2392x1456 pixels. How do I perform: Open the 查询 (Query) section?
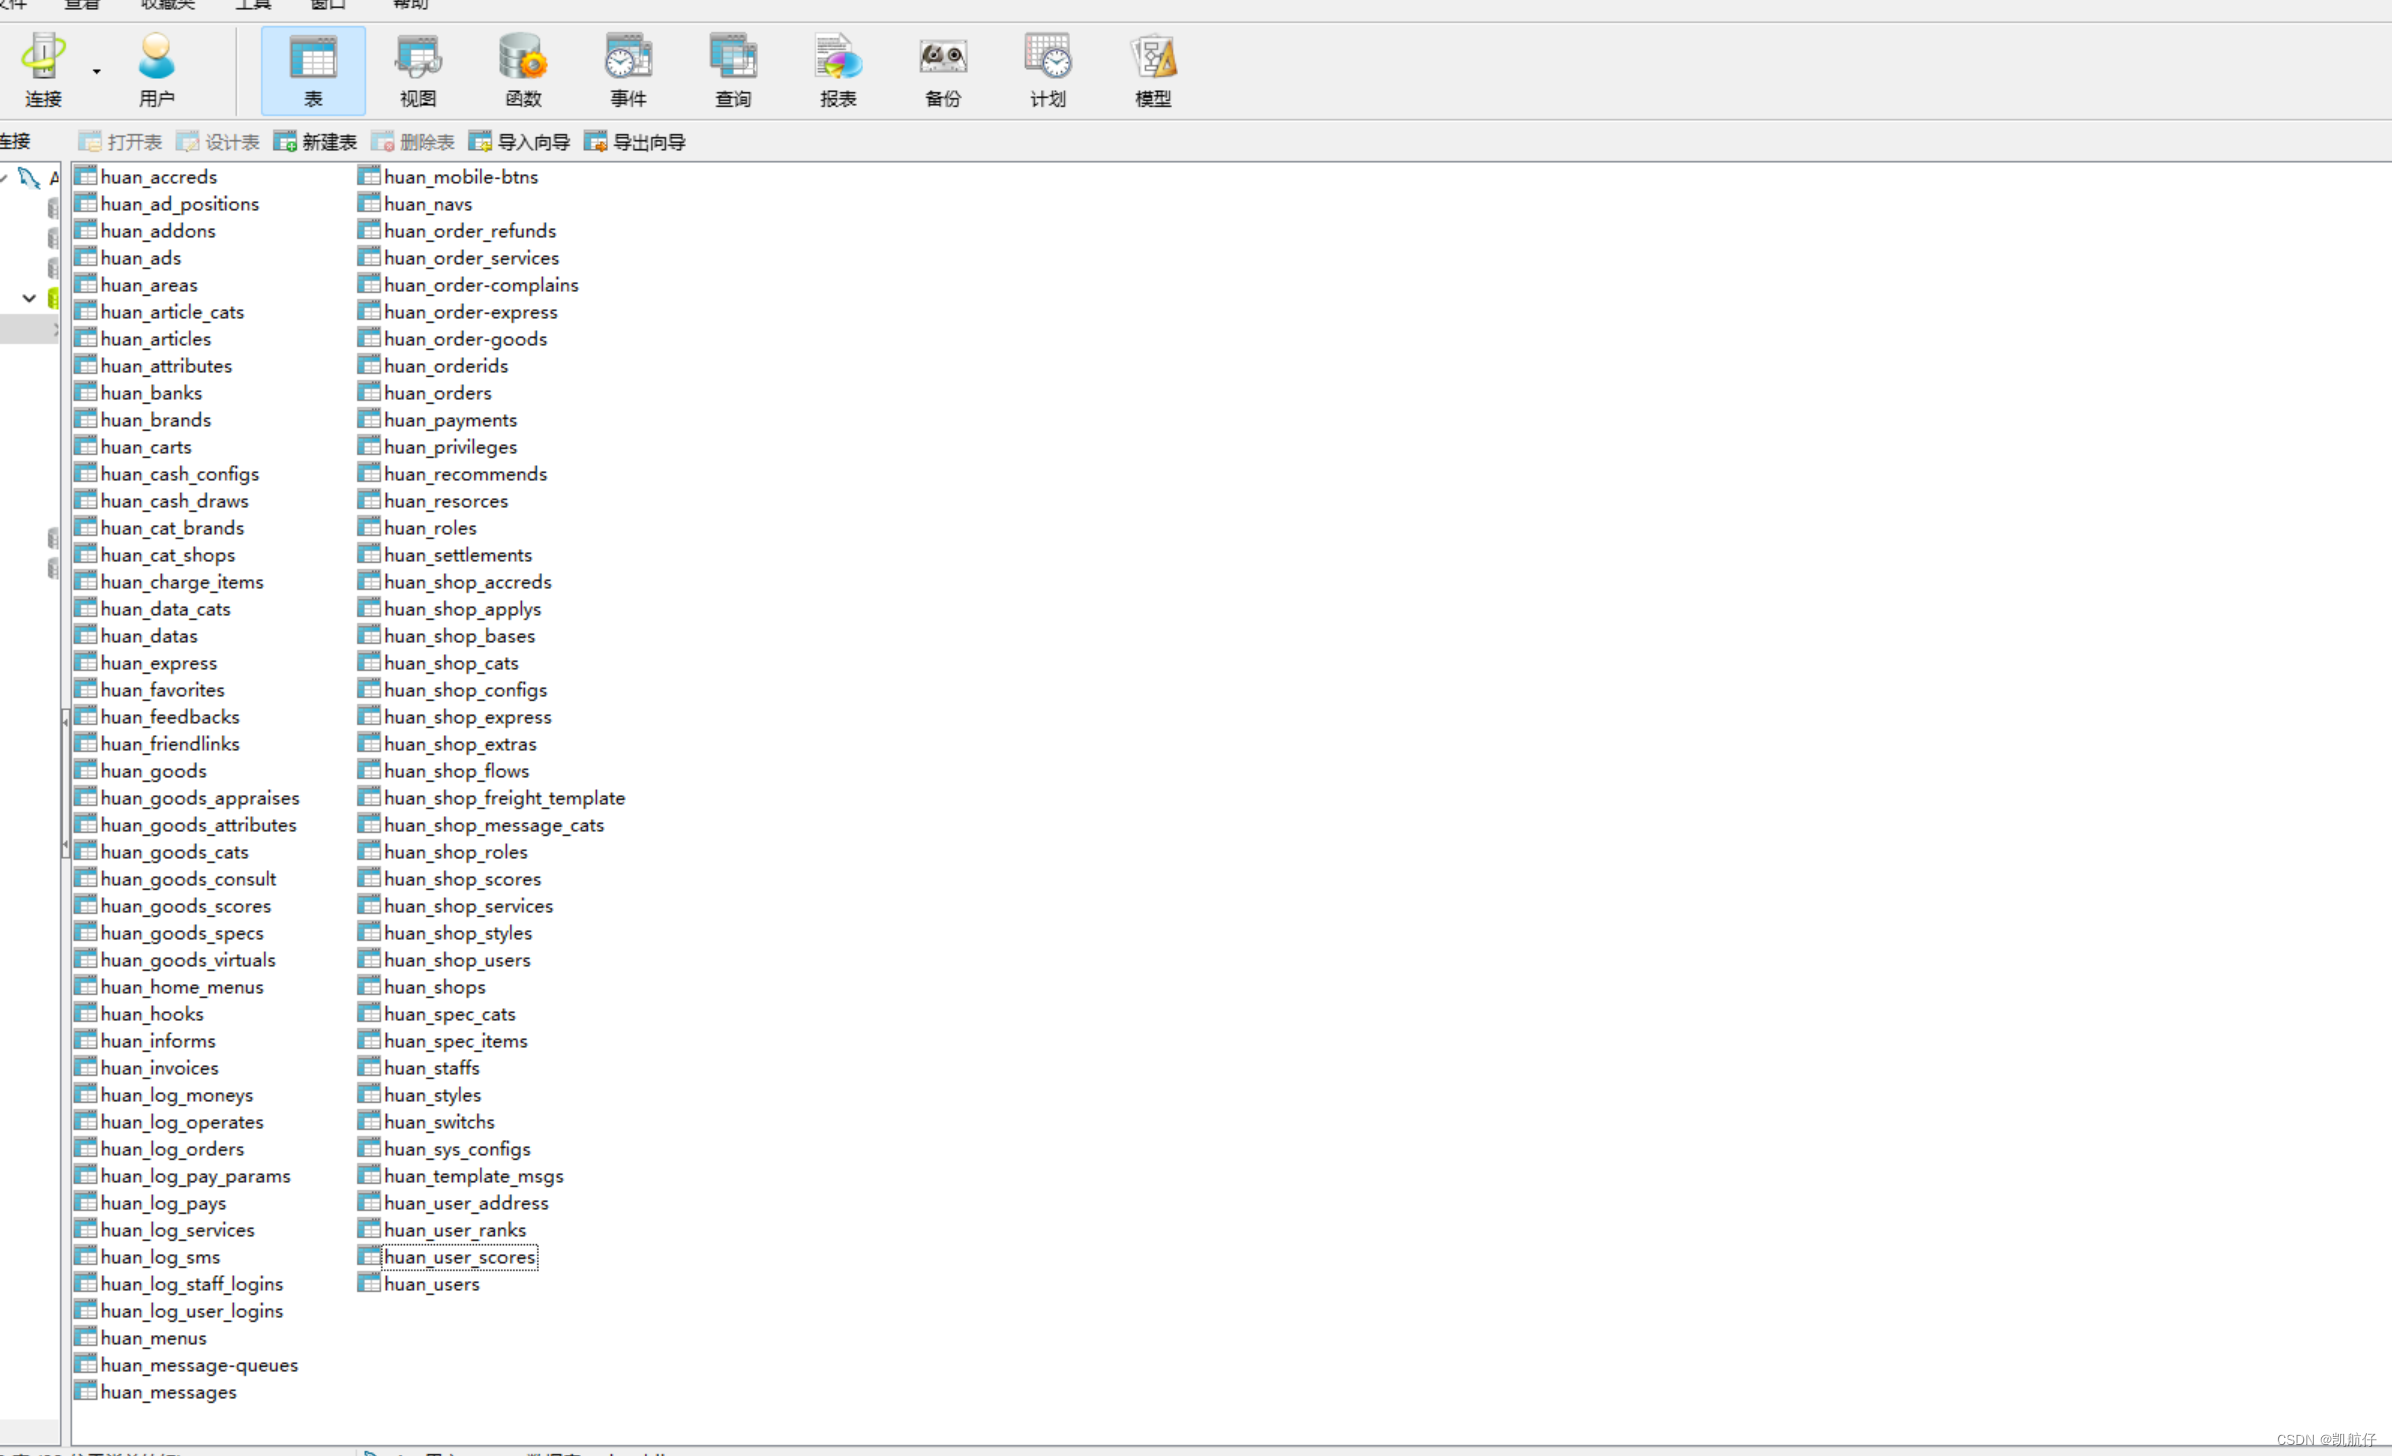click(733, 69)
